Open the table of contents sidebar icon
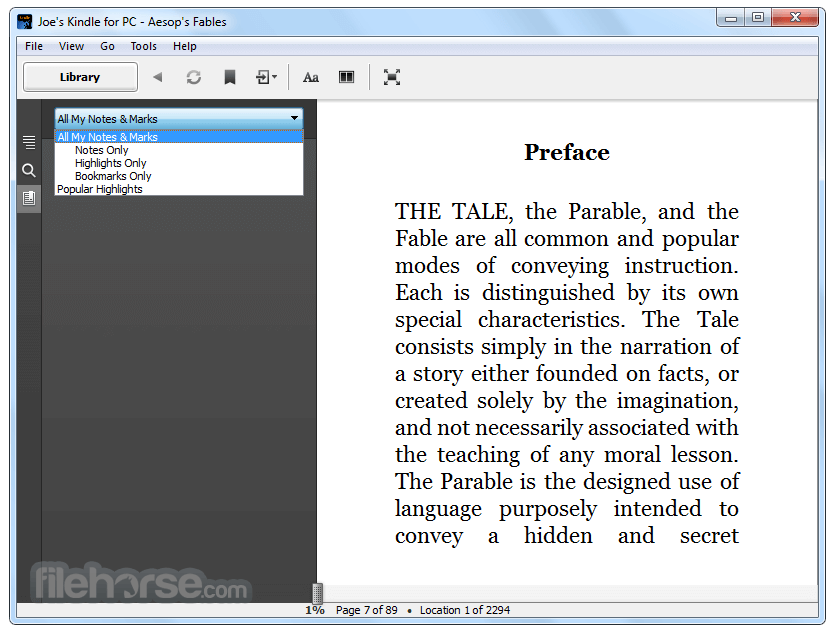 [x=29, y=142]
